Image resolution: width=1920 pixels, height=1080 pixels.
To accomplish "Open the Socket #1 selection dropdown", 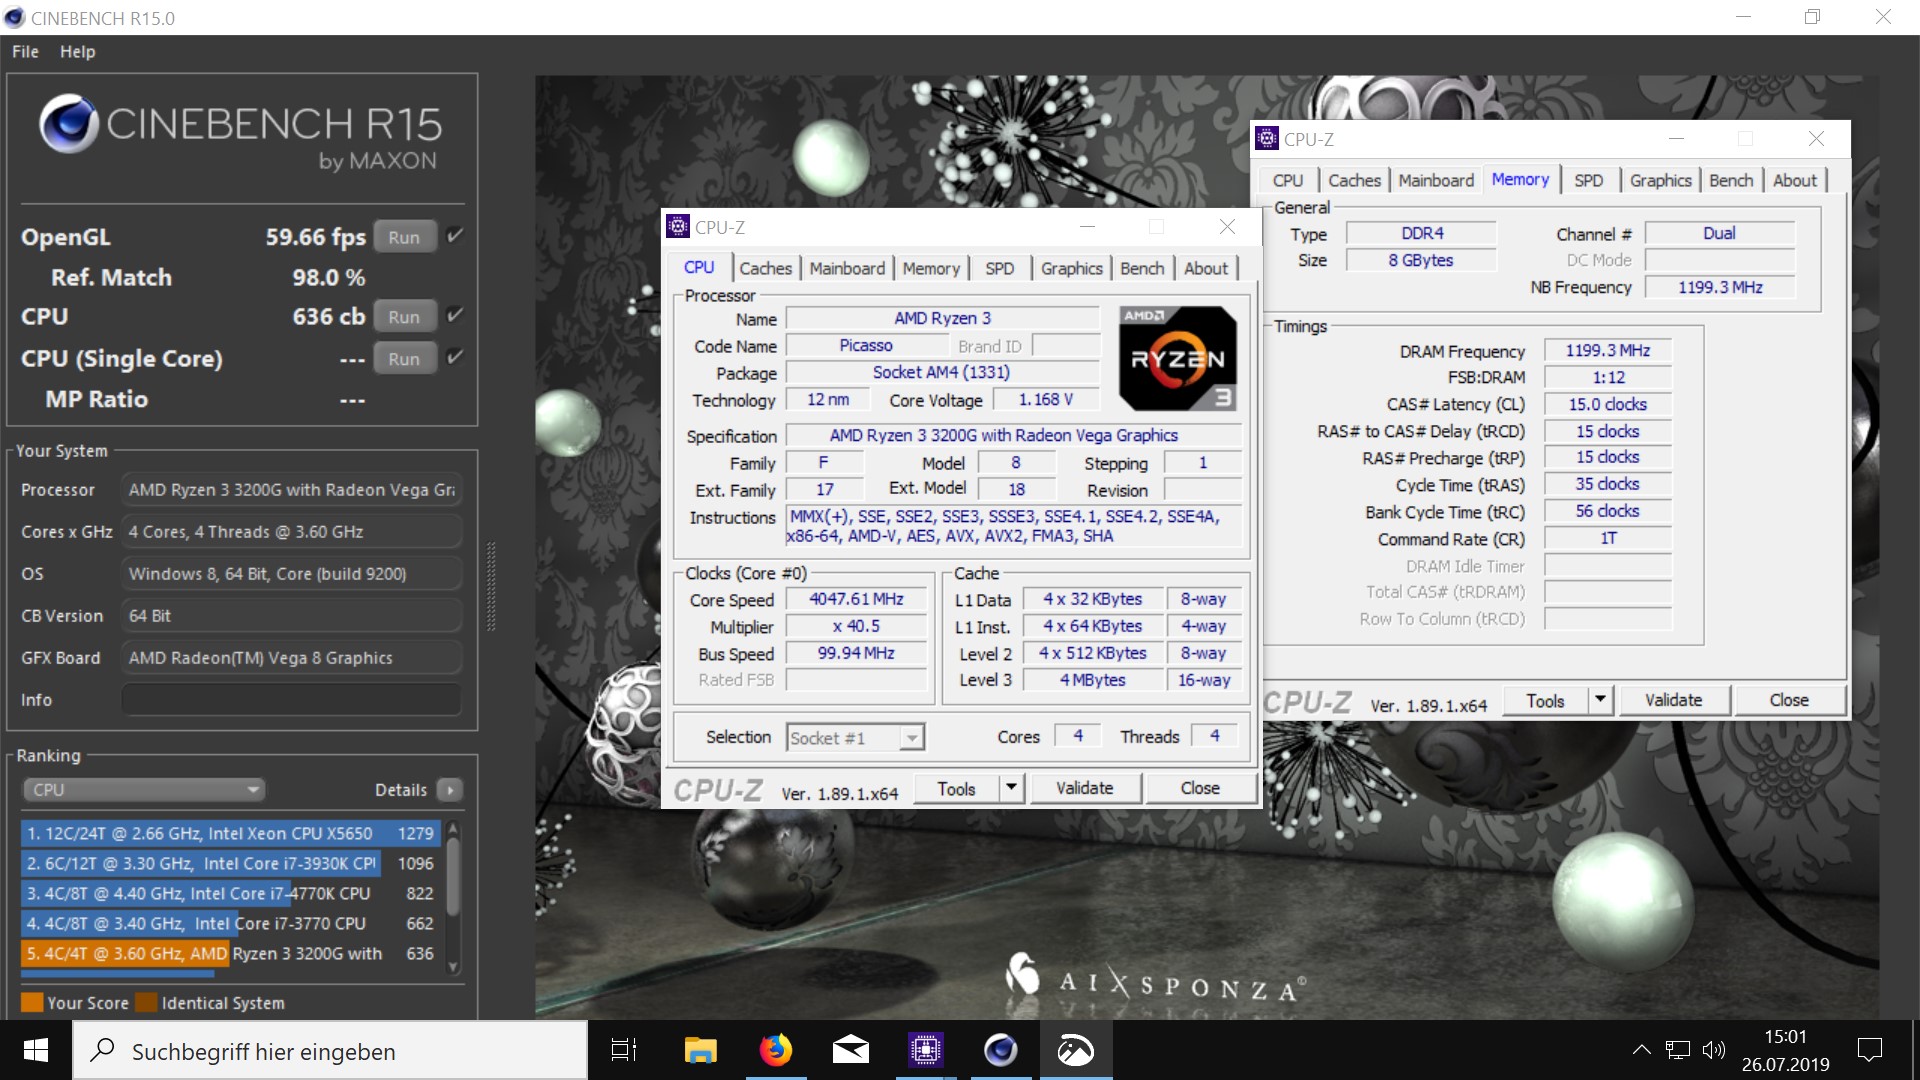I will (855, 738).
